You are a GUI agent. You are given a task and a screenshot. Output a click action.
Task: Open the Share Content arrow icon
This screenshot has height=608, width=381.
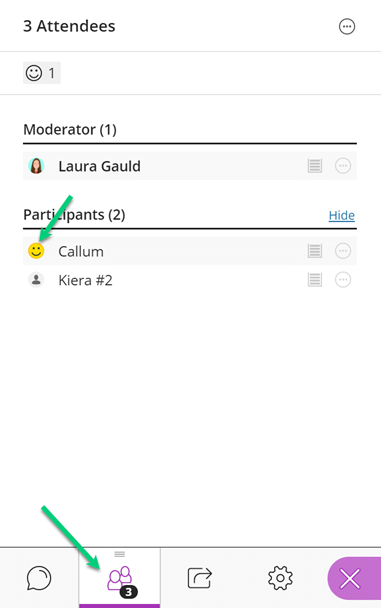coord(200,578)
